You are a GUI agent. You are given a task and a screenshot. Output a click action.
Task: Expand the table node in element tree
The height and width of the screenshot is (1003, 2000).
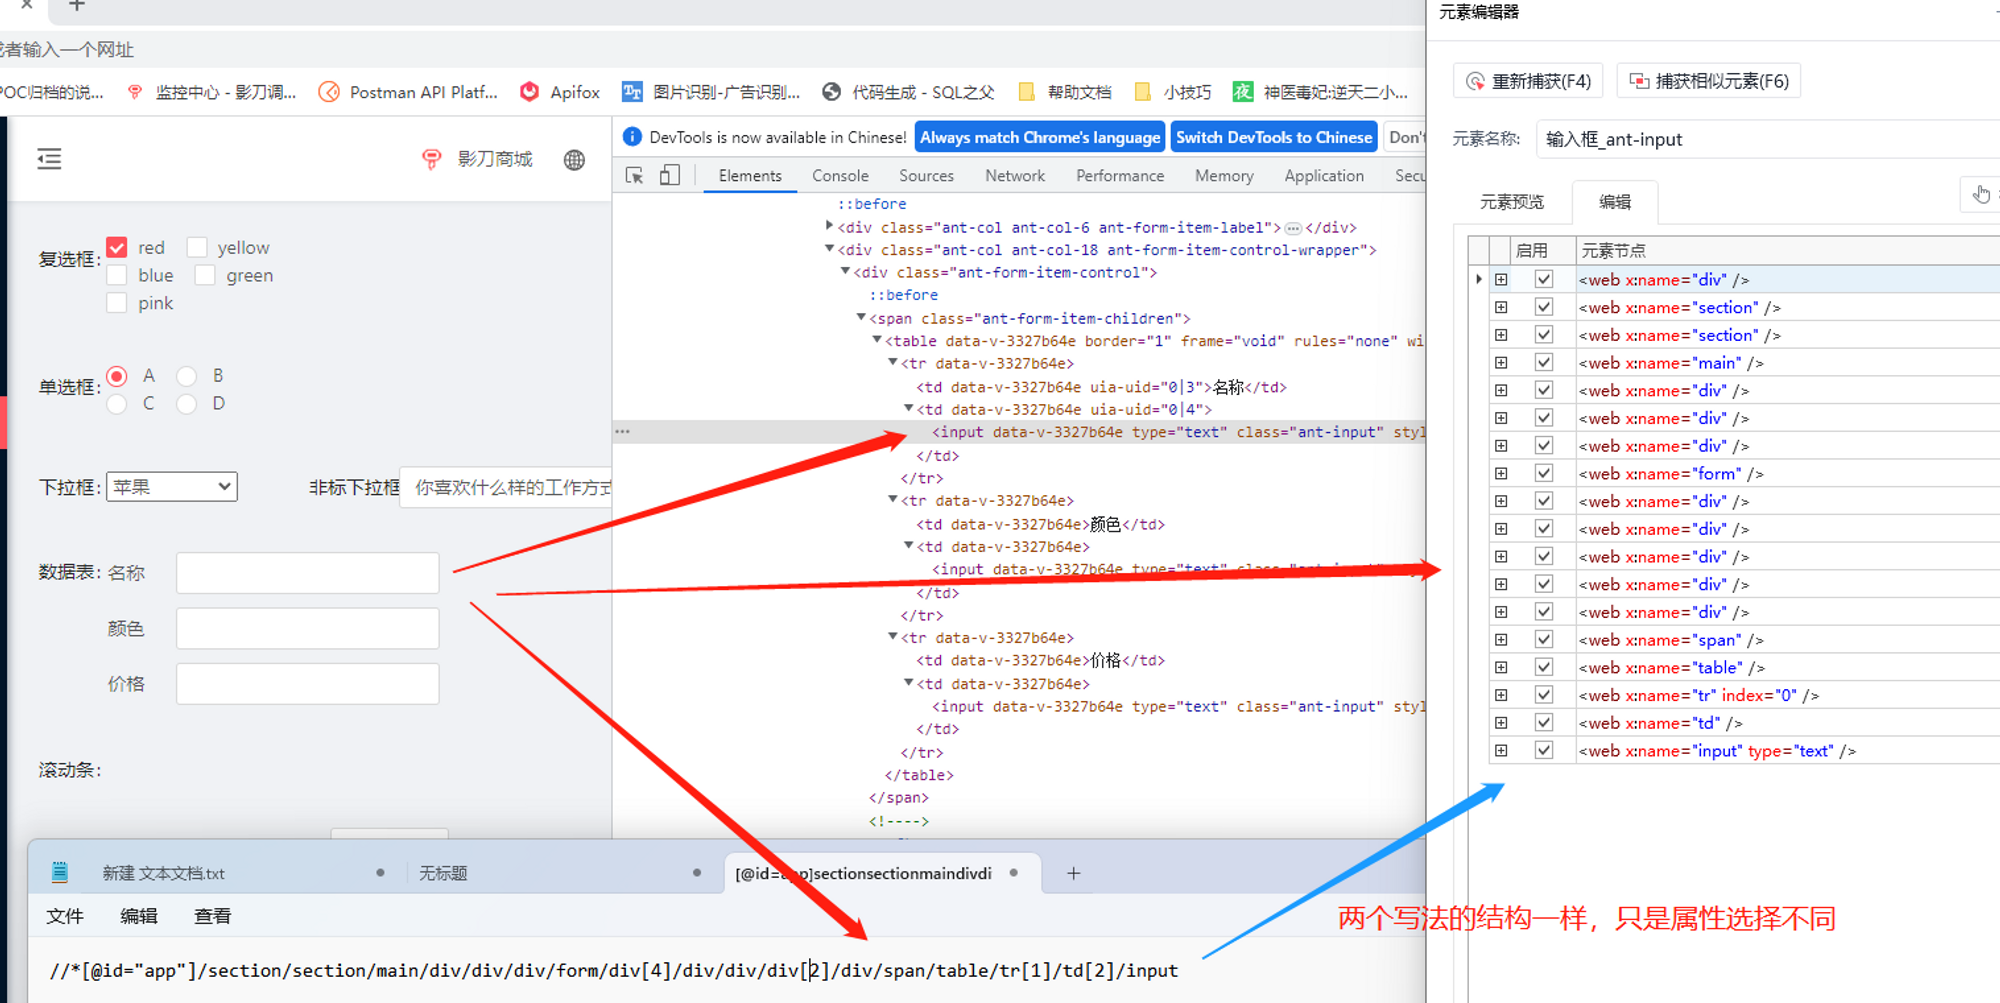pyautogui.click(x=1501, y=668)
